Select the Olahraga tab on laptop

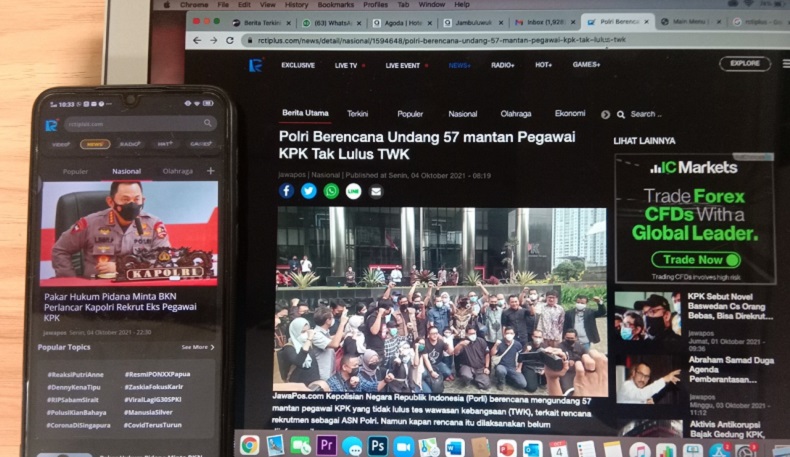click(516, 114)
